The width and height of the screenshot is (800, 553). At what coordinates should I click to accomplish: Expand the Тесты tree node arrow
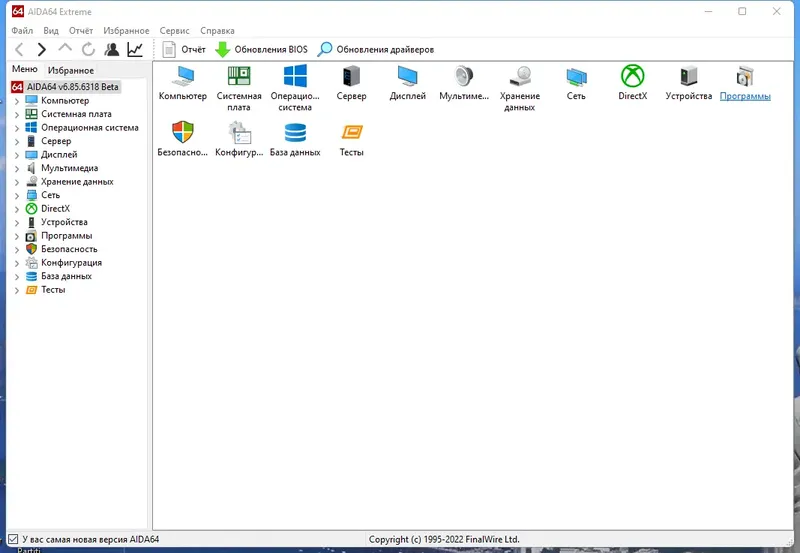[16, 290]
